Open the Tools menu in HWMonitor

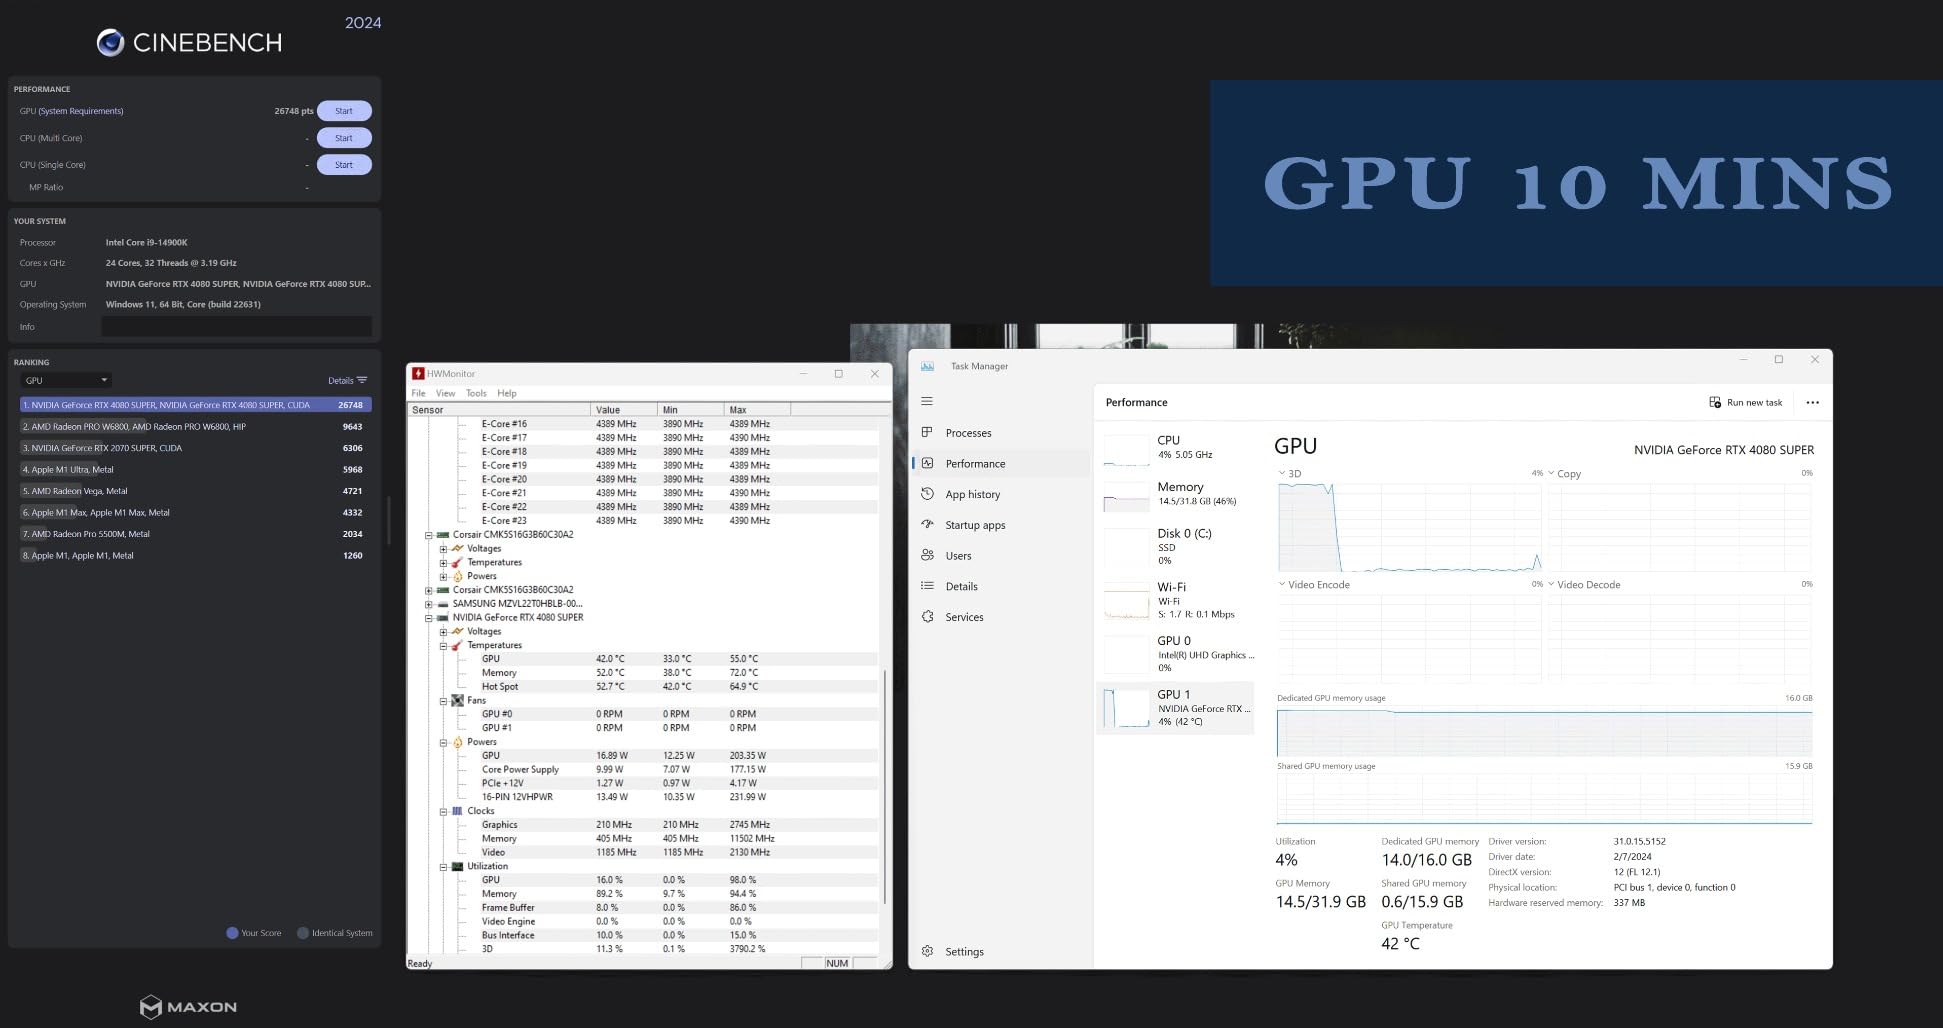pyautogui.click(x=476, y=393)
